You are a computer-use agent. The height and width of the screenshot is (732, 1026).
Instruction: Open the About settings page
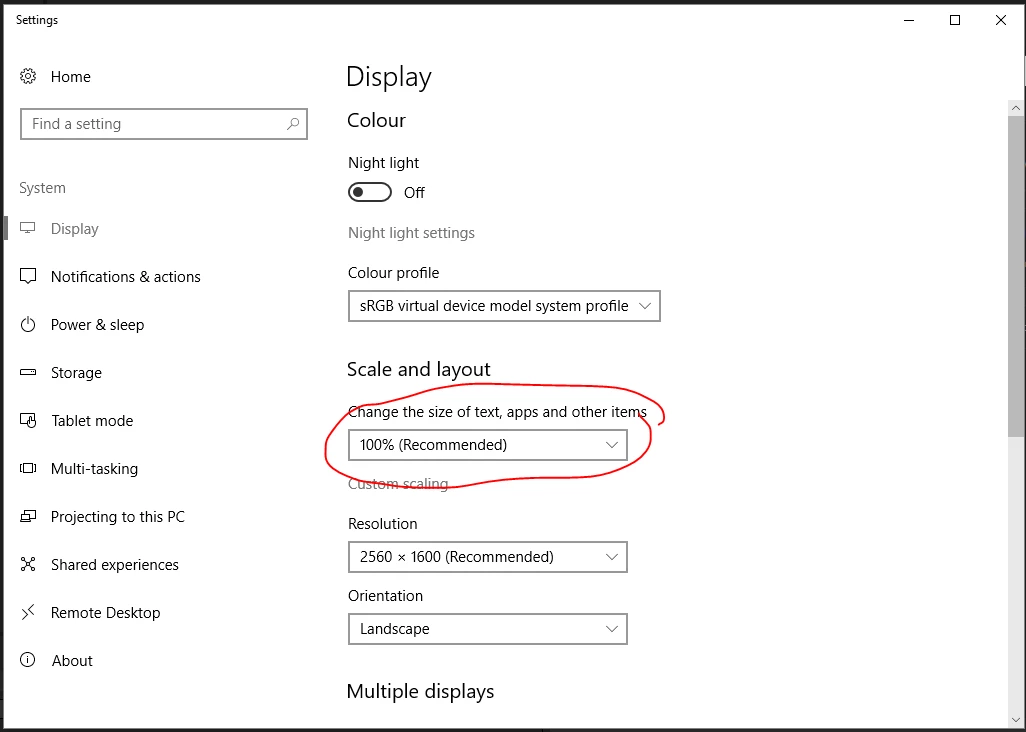click(x=72, y=661)
